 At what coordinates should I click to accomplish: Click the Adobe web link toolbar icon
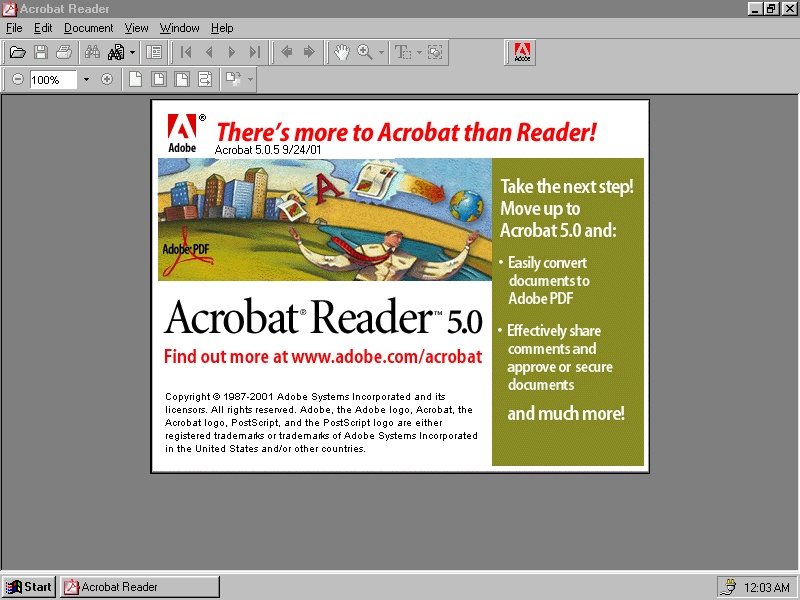522,52
